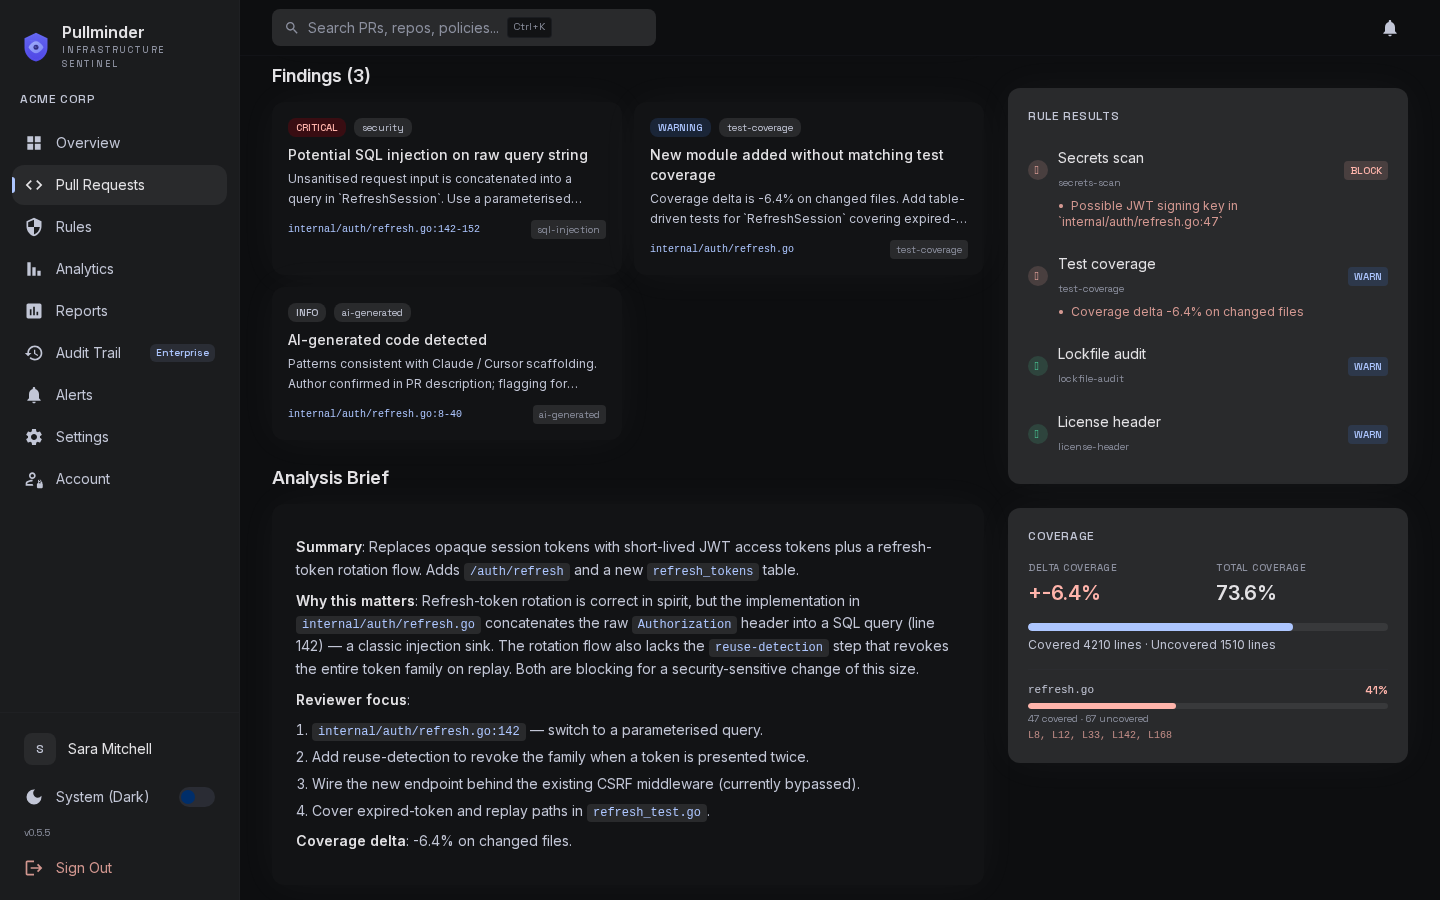Click the /auth/refresh code snippet

(517, 571)
